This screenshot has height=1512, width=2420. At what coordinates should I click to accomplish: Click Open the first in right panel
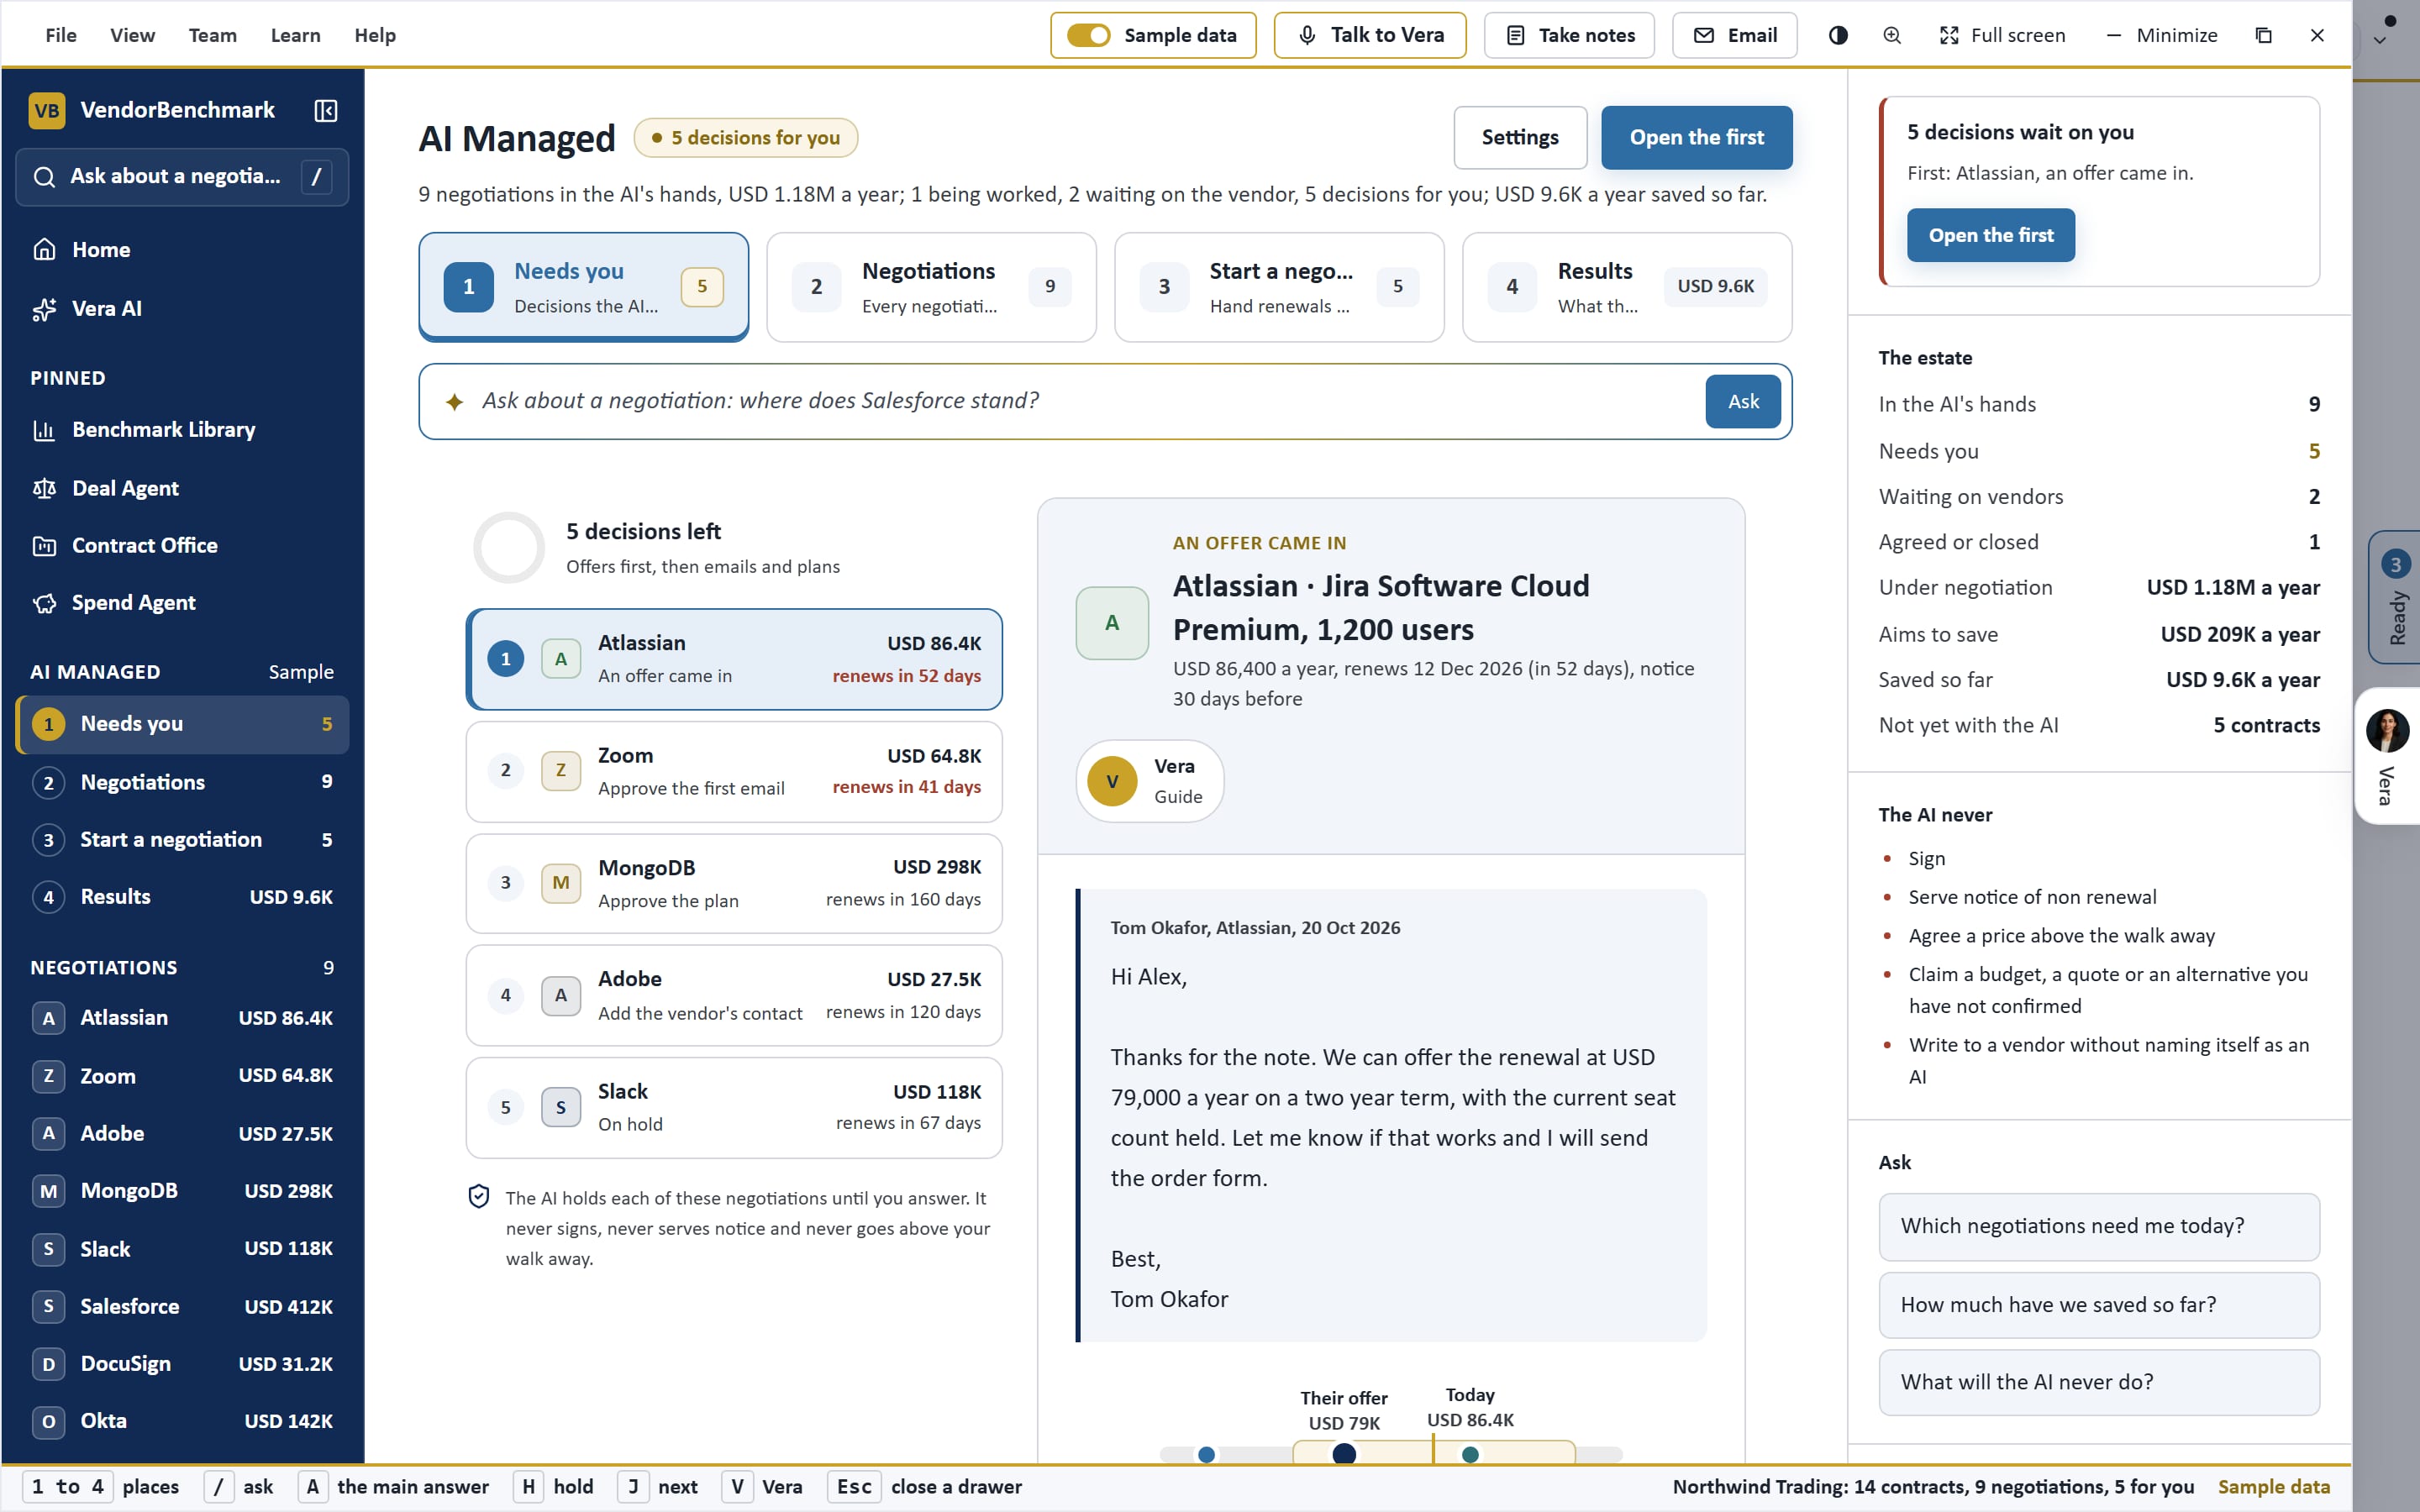click(1990, 235)
